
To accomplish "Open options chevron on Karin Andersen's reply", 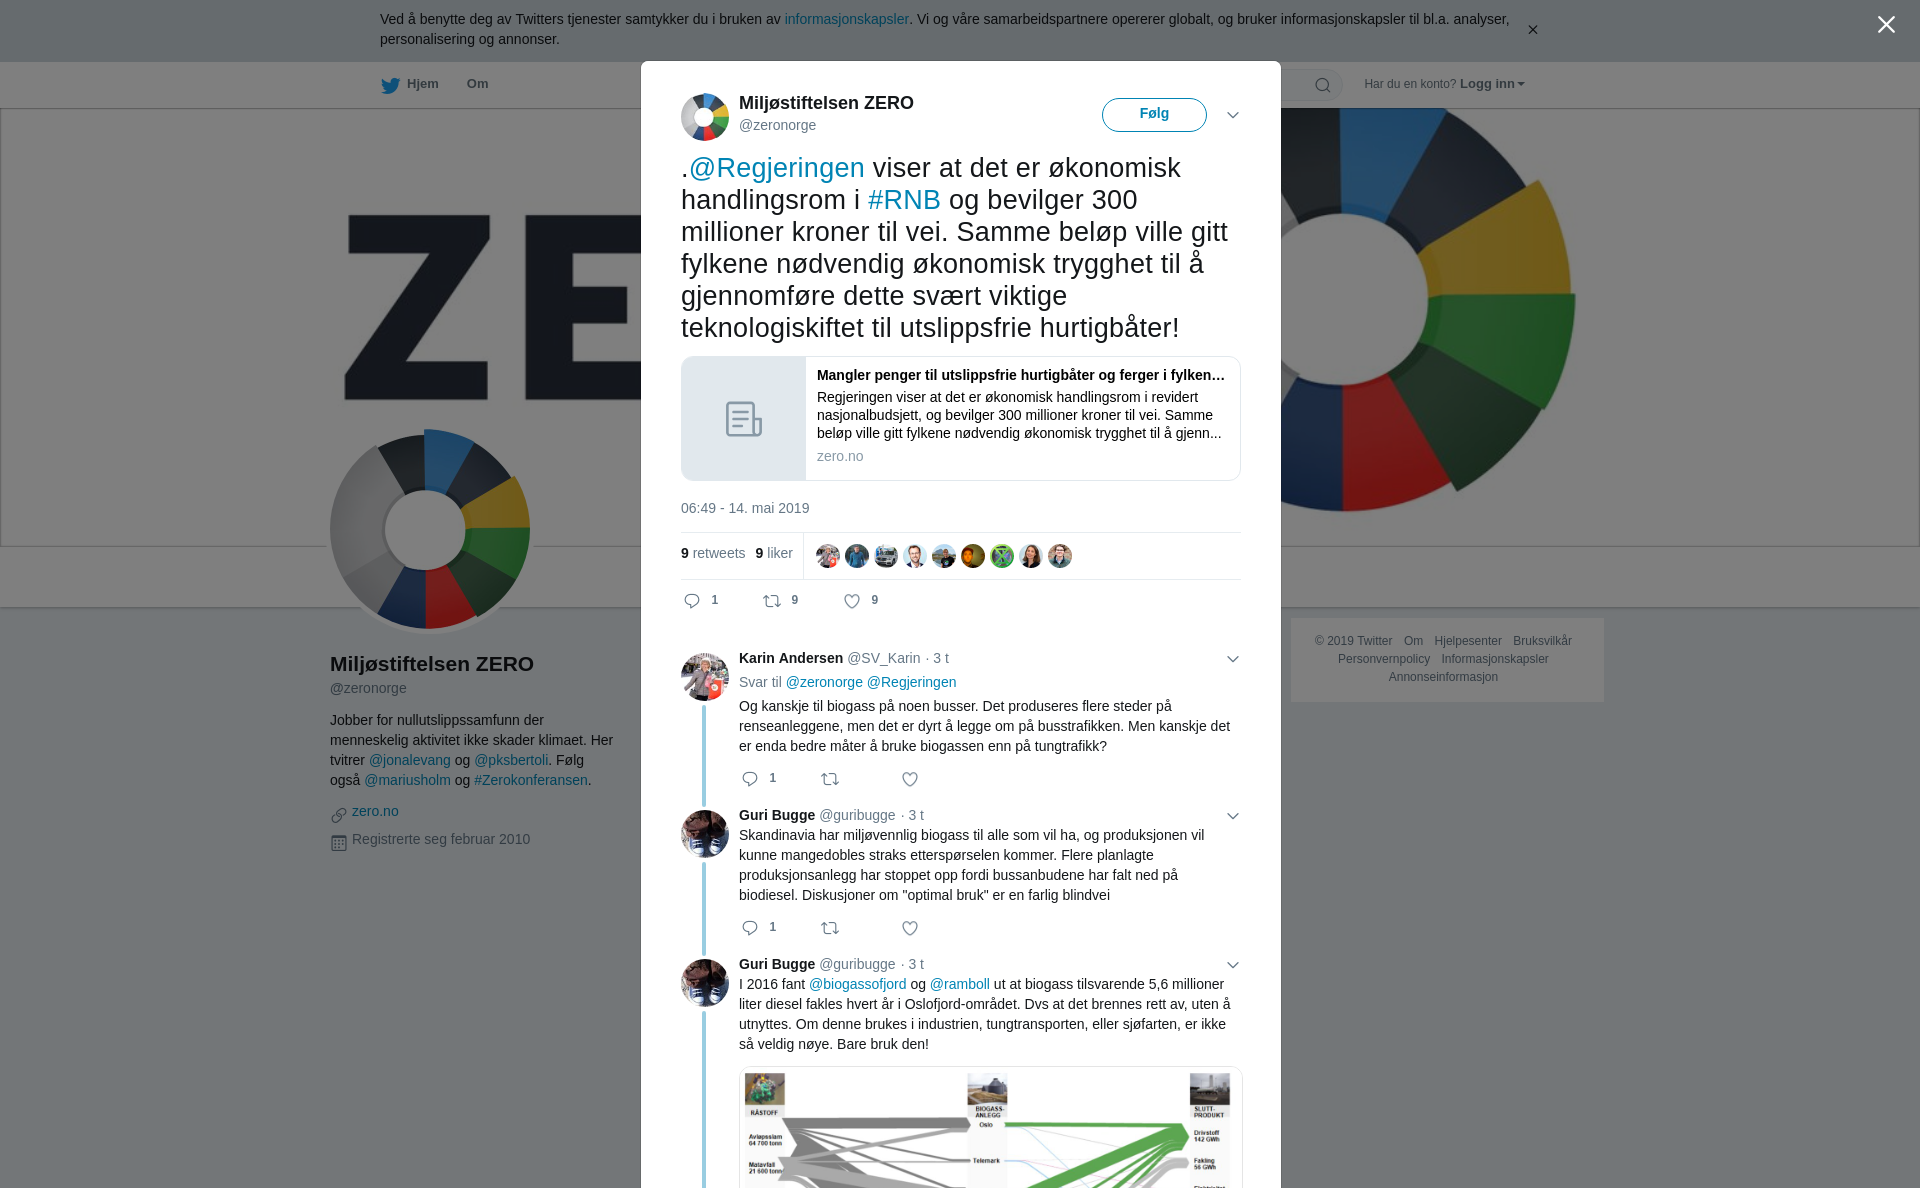I will (x=1233, y=659).
